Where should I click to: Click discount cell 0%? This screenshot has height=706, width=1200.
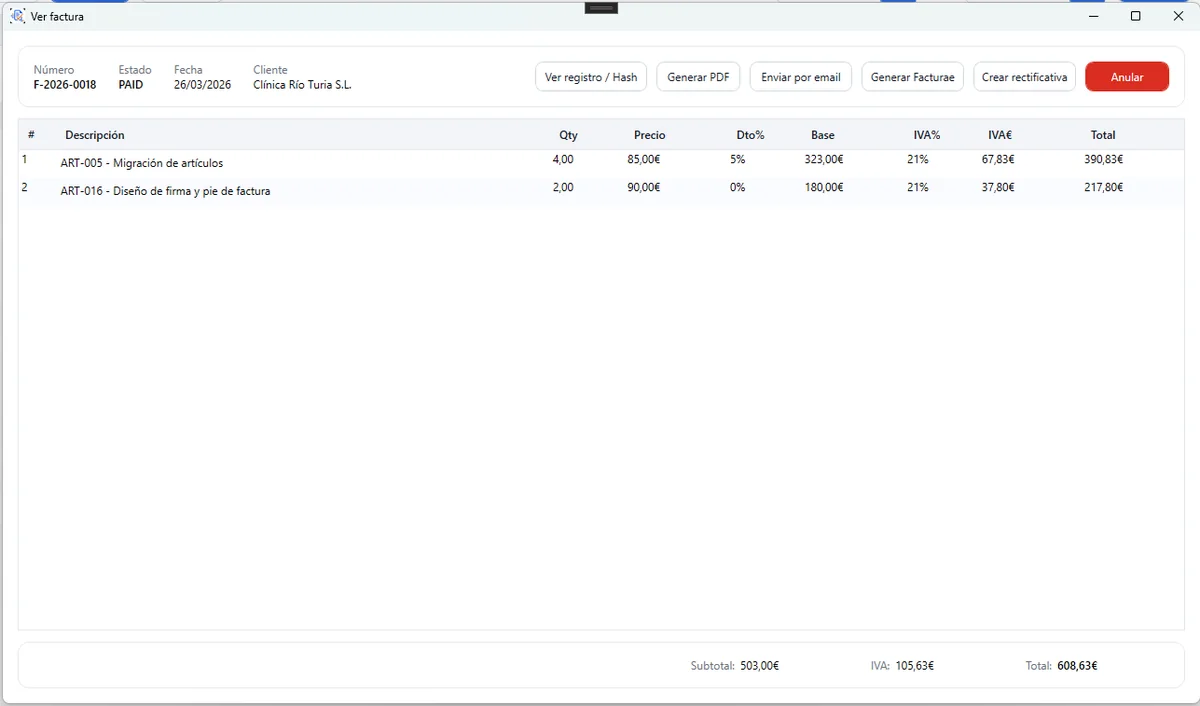coord(737,187)
